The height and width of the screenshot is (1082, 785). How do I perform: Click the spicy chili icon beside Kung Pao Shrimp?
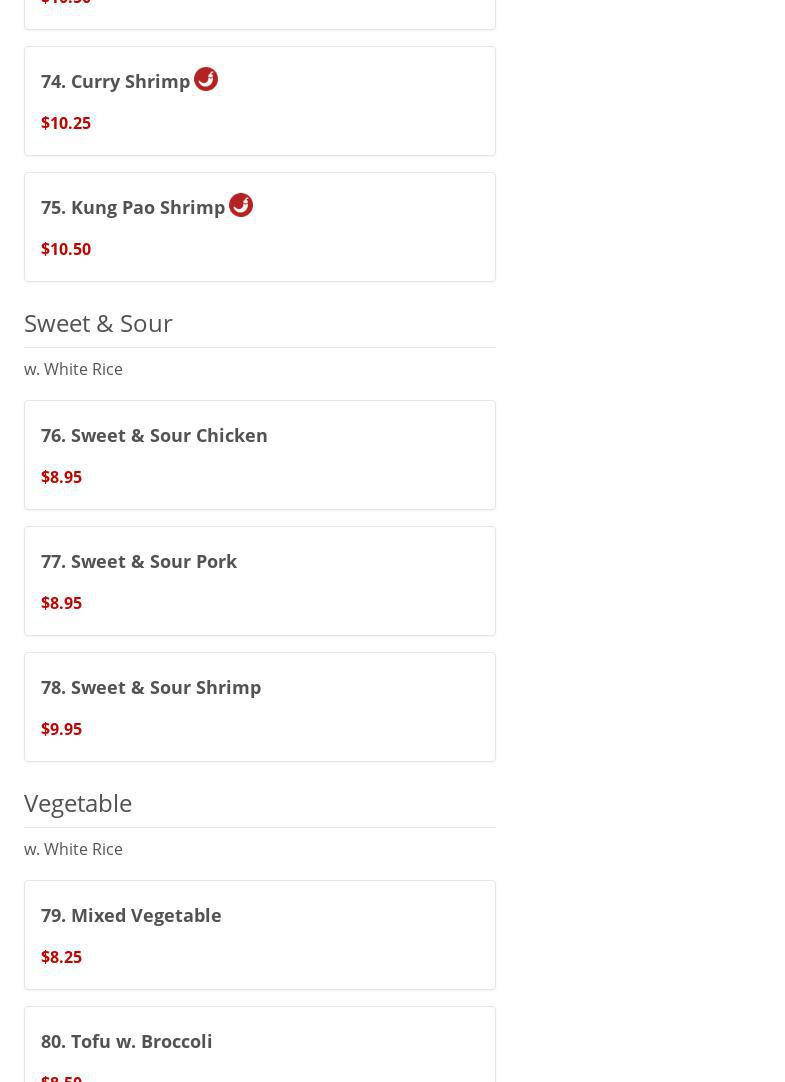(x=241, y=205)
